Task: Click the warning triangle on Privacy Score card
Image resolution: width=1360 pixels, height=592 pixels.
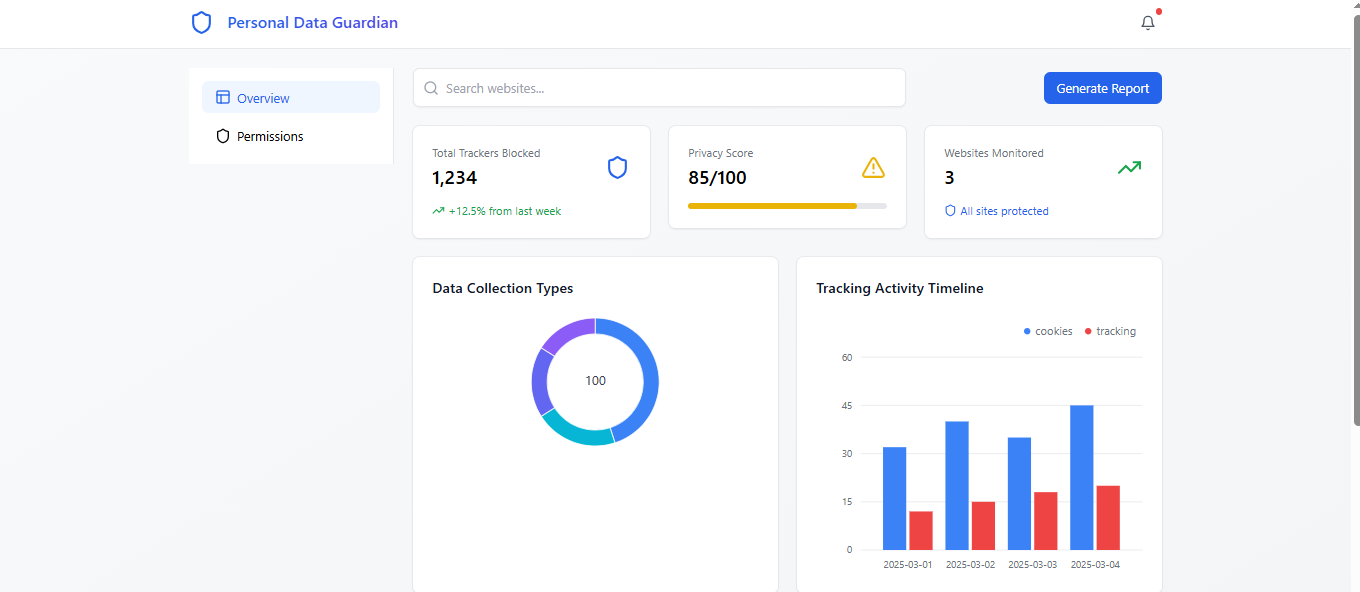Action: tap(874, 168)
